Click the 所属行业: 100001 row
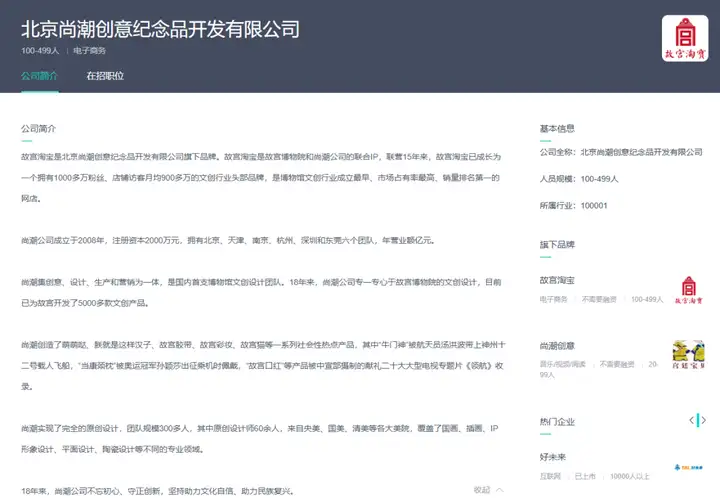The width and height of the screenshot is (720, 498). pyautogui.click(x=574, y=206)
